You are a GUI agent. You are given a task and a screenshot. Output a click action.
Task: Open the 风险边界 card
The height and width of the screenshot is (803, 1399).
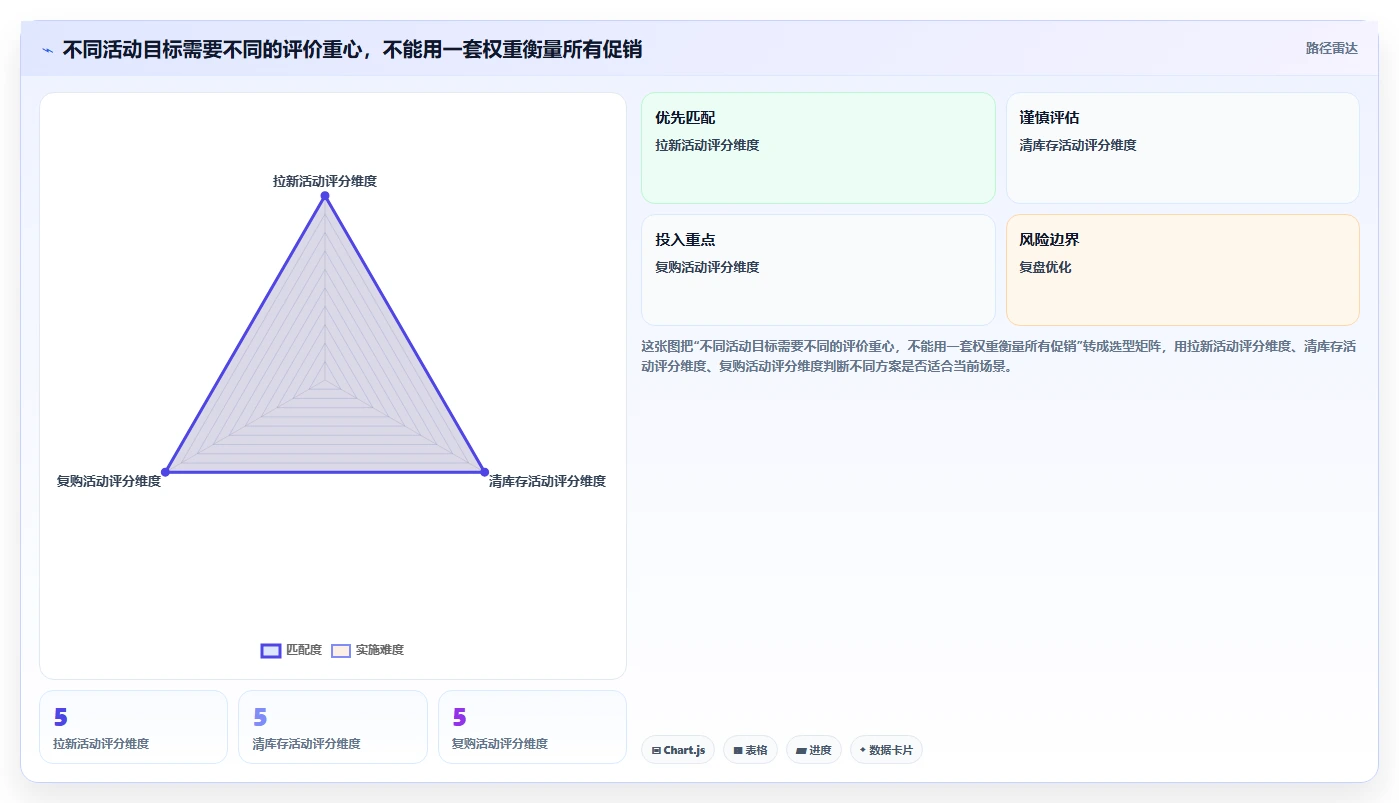pos(1183,270)
